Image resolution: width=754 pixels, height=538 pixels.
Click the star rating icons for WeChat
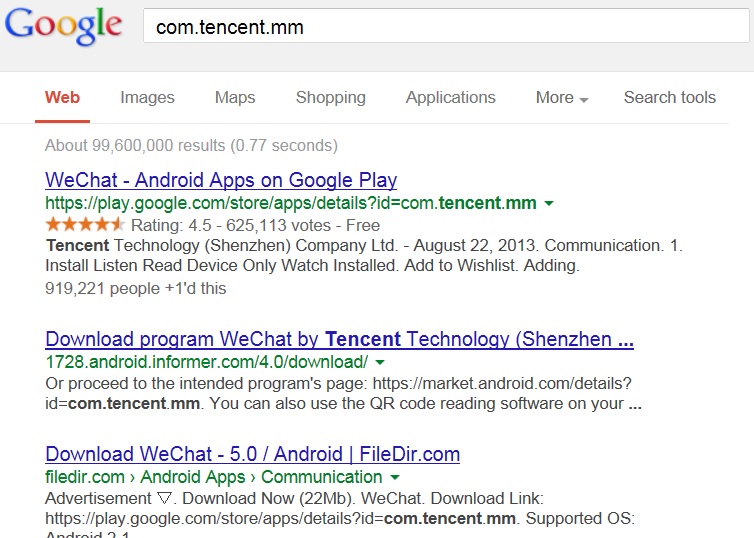pyautogui.click(x=85, y=225)
